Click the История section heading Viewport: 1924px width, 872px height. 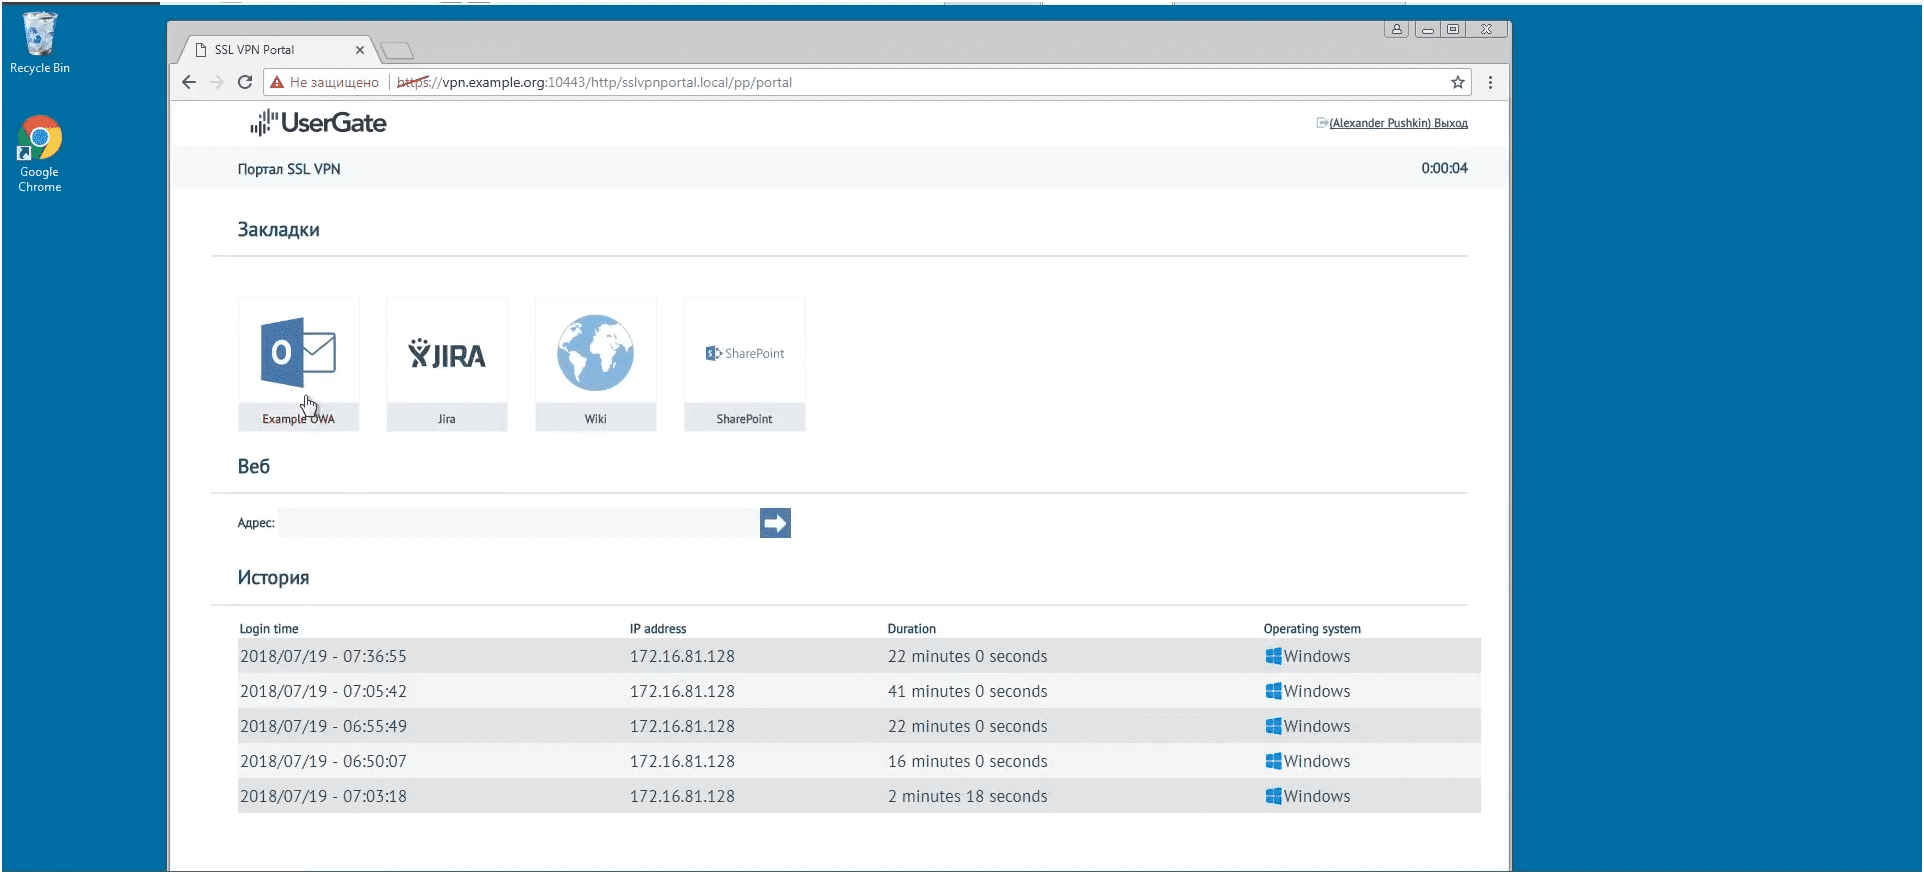[273, 577]
